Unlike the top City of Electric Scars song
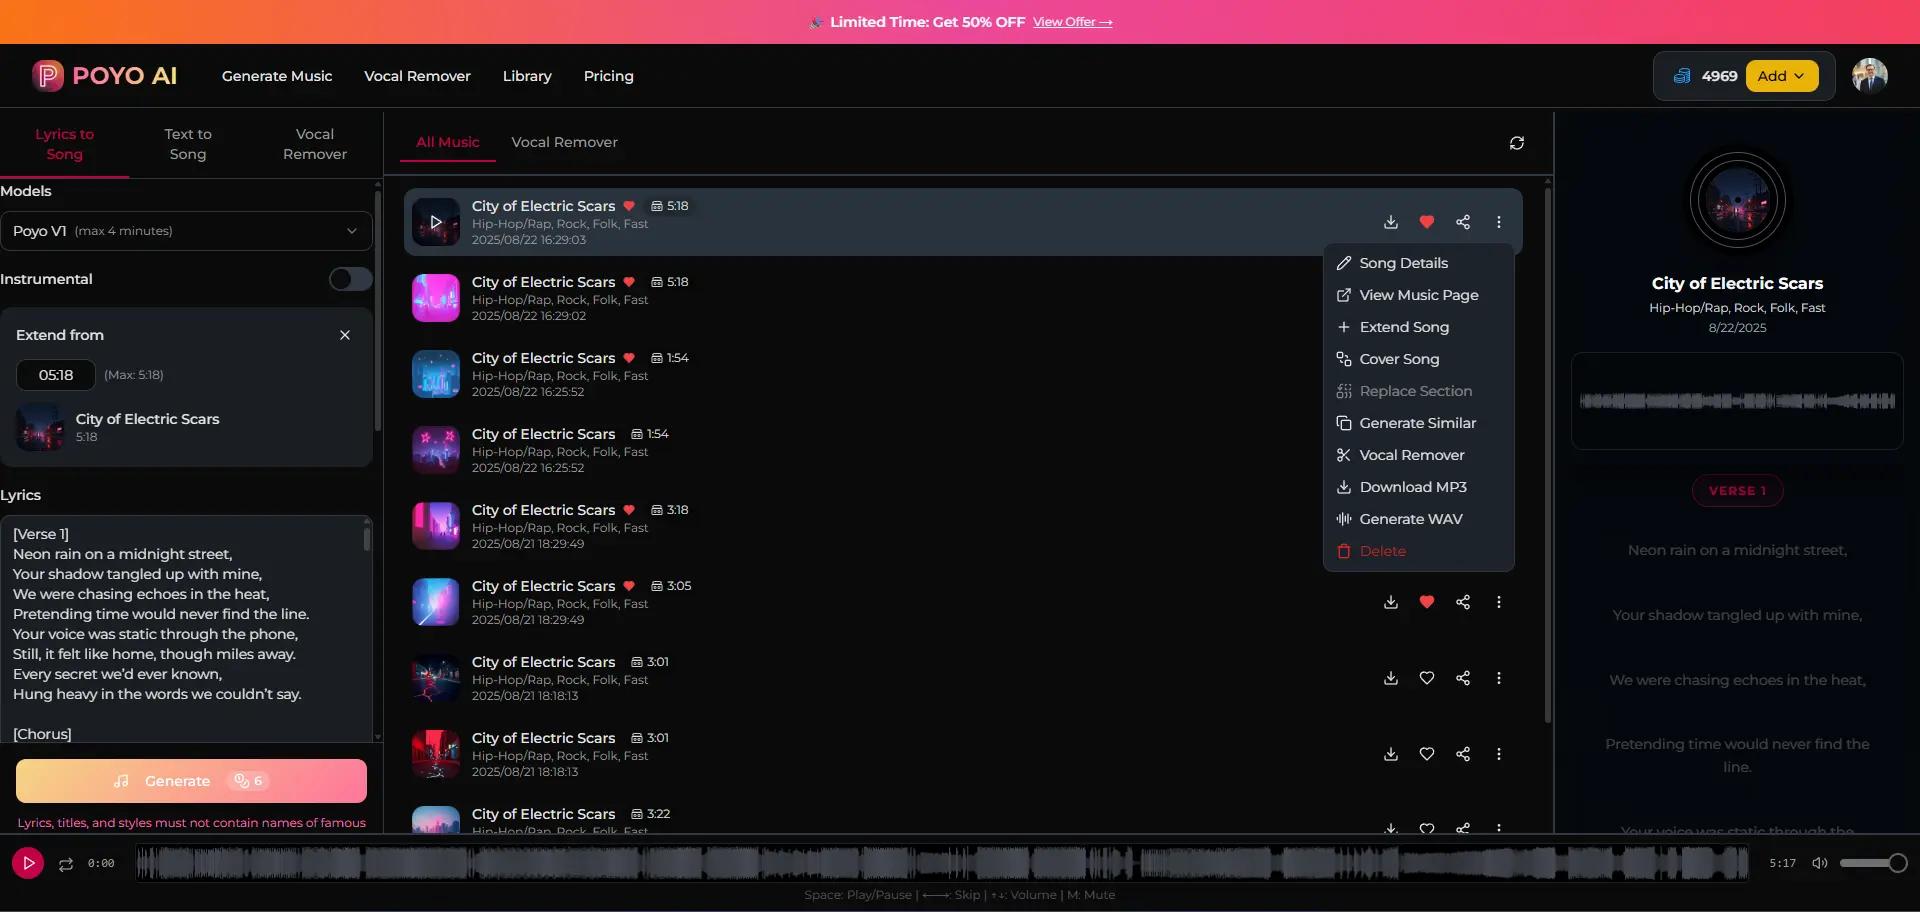 (x=1426, y=222)
